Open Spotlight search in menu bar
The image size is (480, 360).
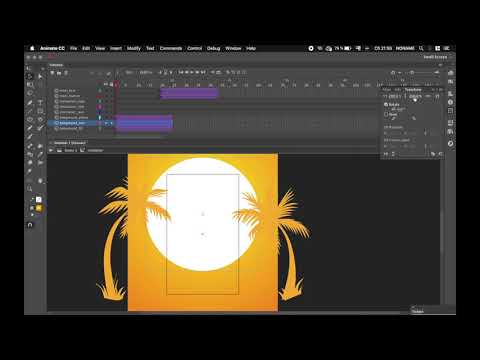point(421,48)
